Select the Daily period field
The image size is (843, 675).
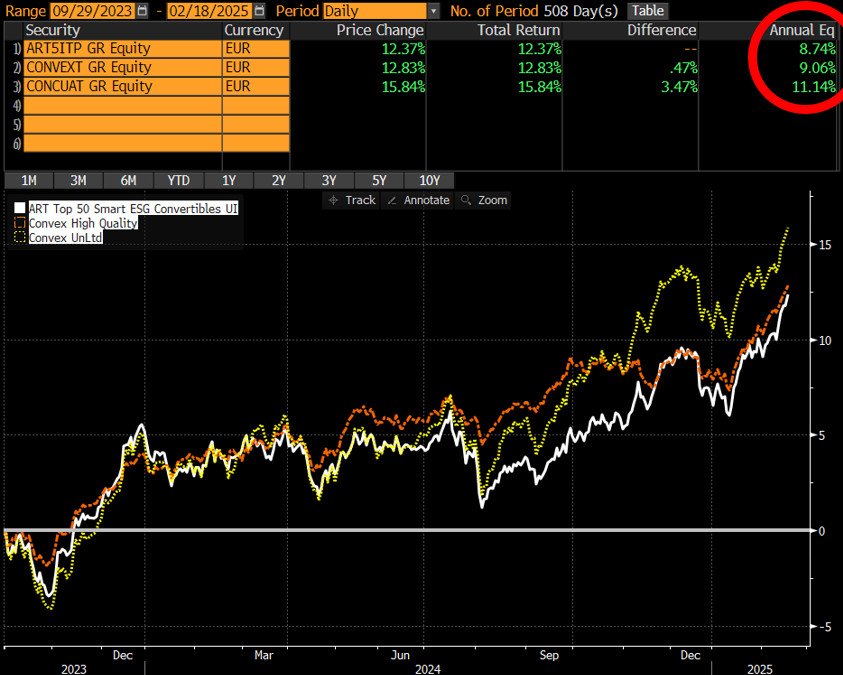[375, 11]
